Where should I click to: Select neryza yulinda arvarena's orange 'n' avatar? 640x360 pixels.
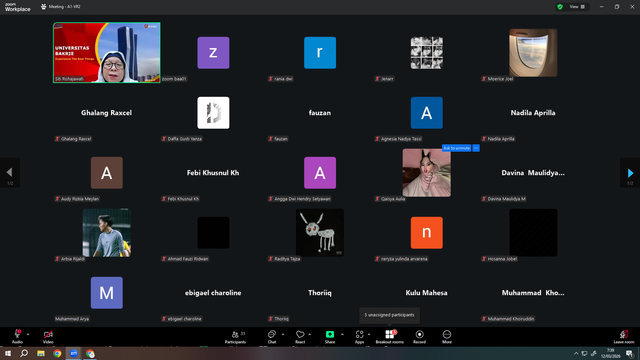427,233
